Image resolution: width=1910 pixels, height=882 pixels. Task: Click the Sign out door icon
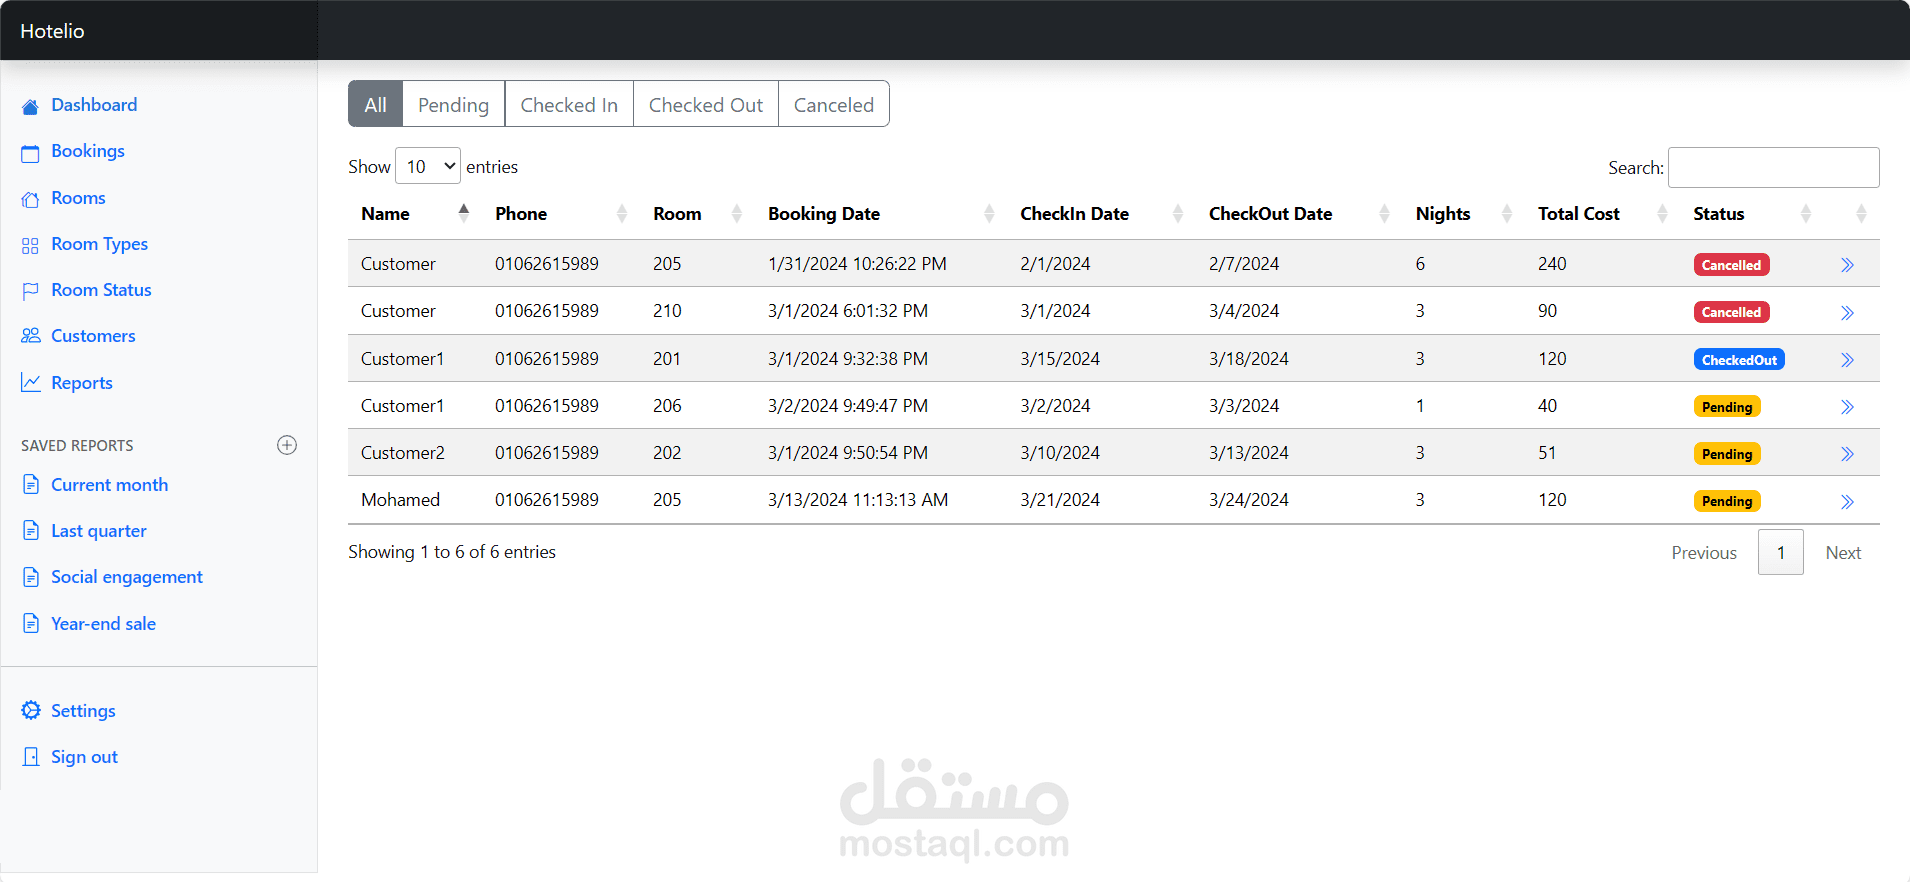pyautogui.click(x=31, y=757)
